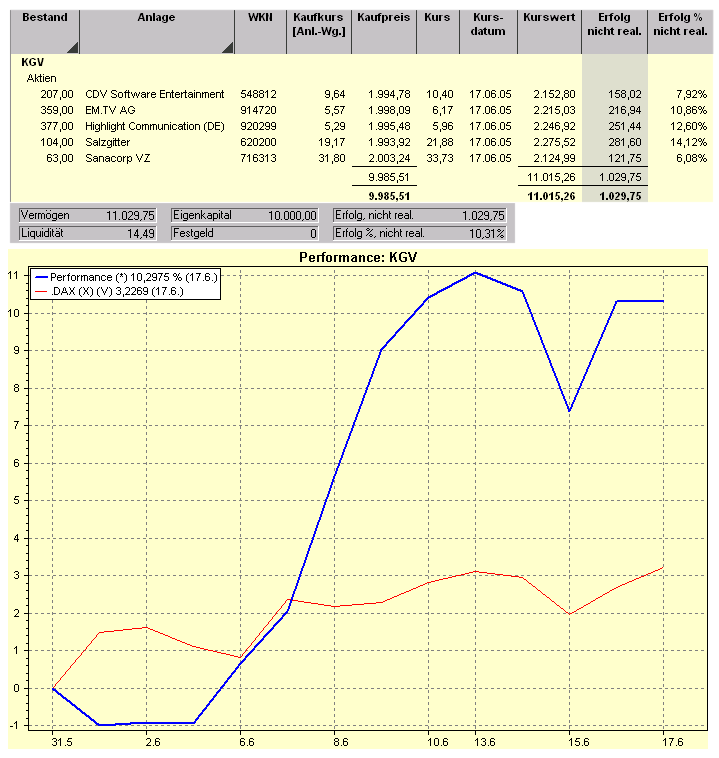Click the bold Erfolg total 1.029,75
The image size is (719, 758).
point(620,196)
